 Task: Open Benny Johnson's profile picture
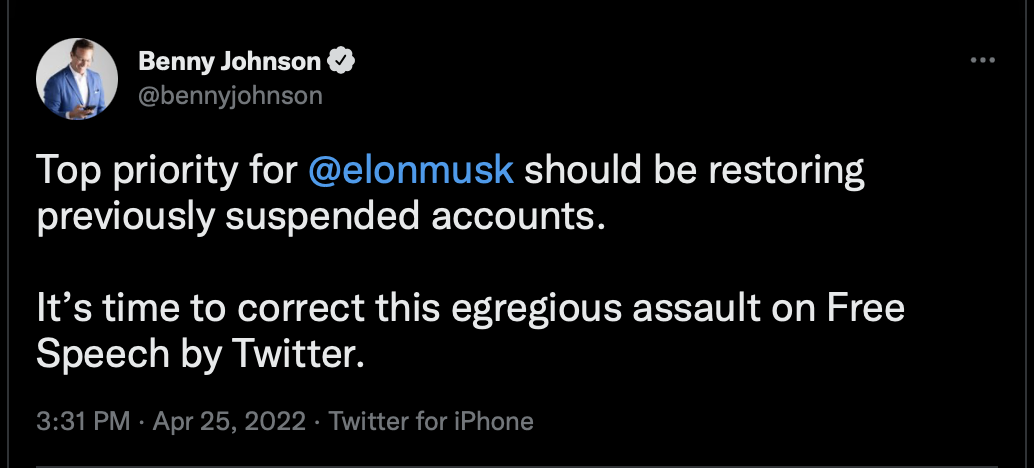click(x=77, y=78)
